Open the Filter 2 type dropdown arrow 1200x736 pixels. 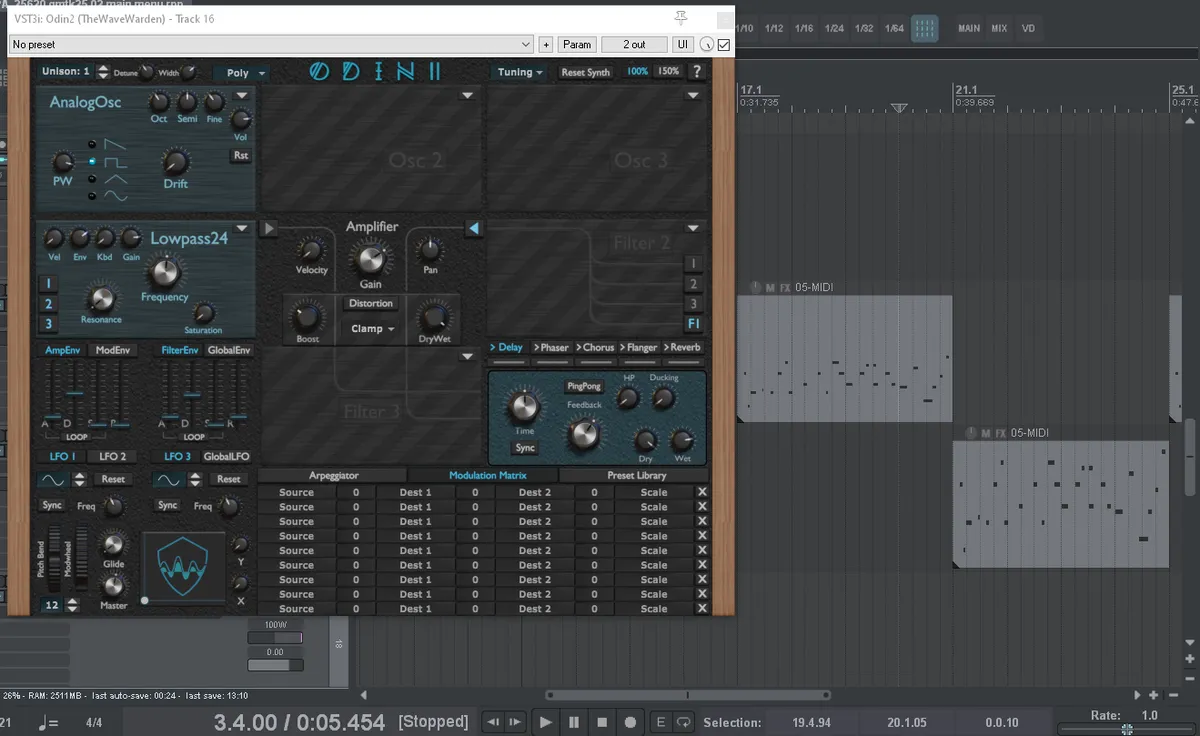[693, 229]
